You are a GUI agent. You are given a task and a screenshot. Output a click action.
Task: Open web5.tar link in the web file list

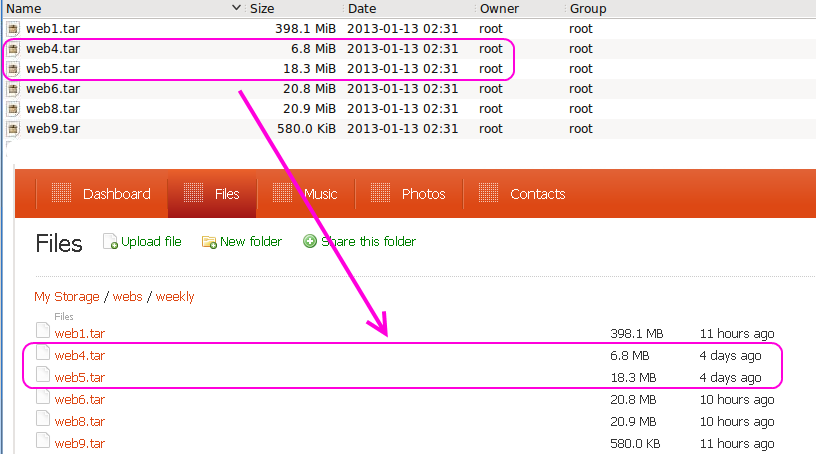[80, 377]
